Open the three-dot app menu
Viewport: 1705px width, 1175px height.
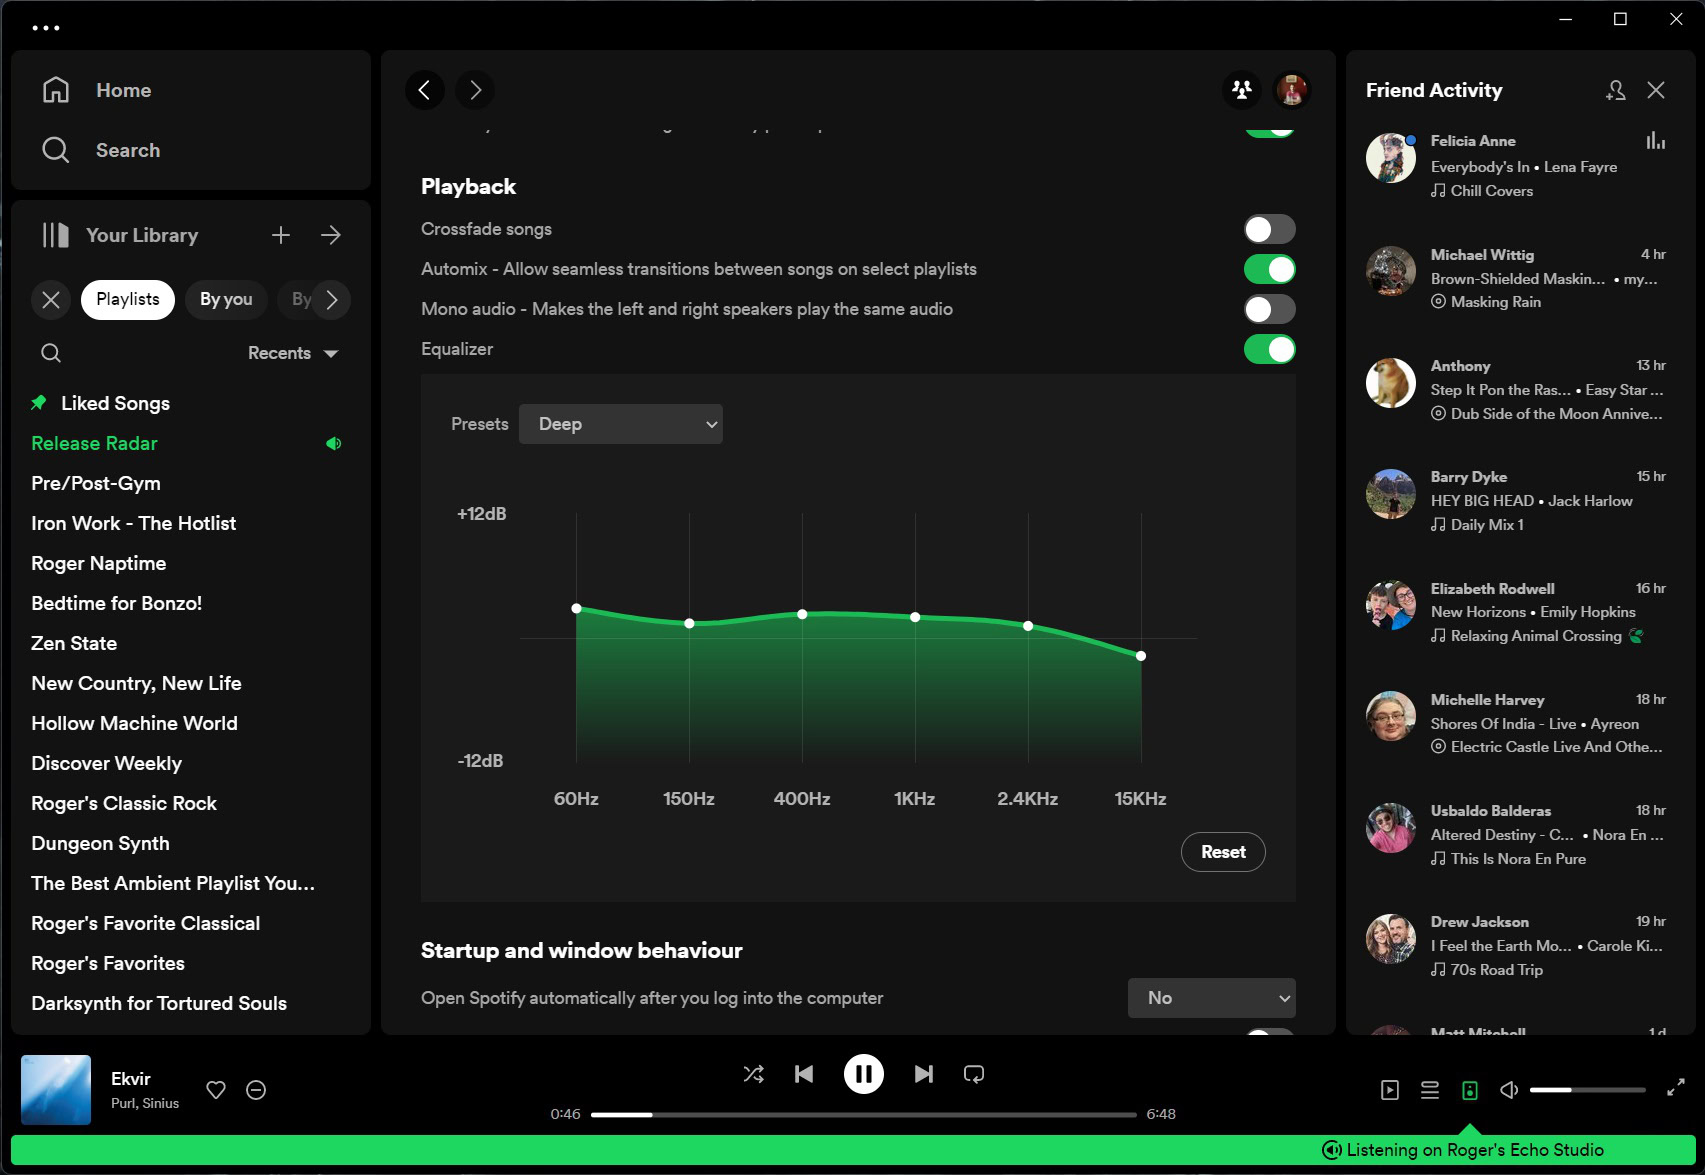tap(46, 28)
